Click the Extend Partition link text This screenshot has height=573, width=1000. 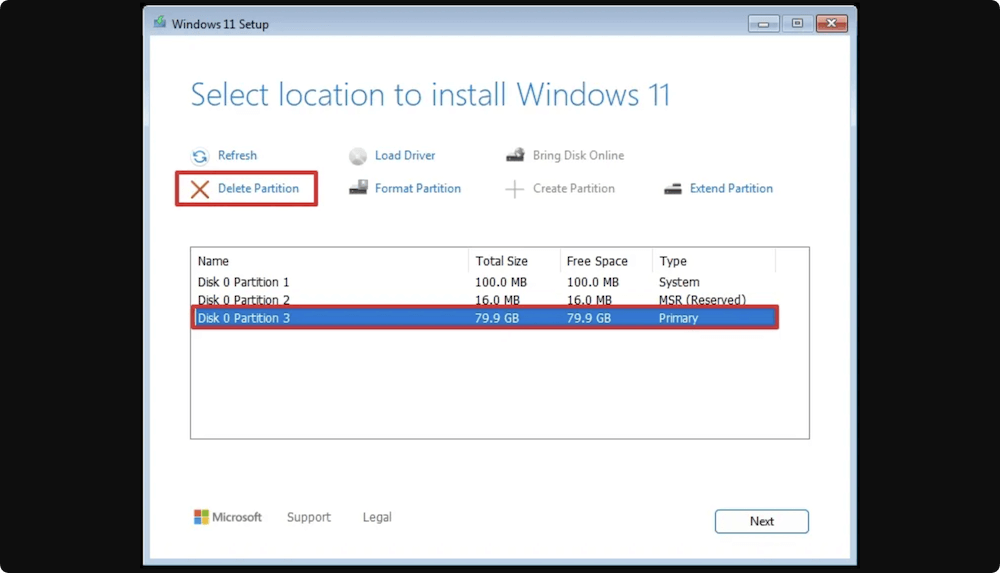point(731,188)
